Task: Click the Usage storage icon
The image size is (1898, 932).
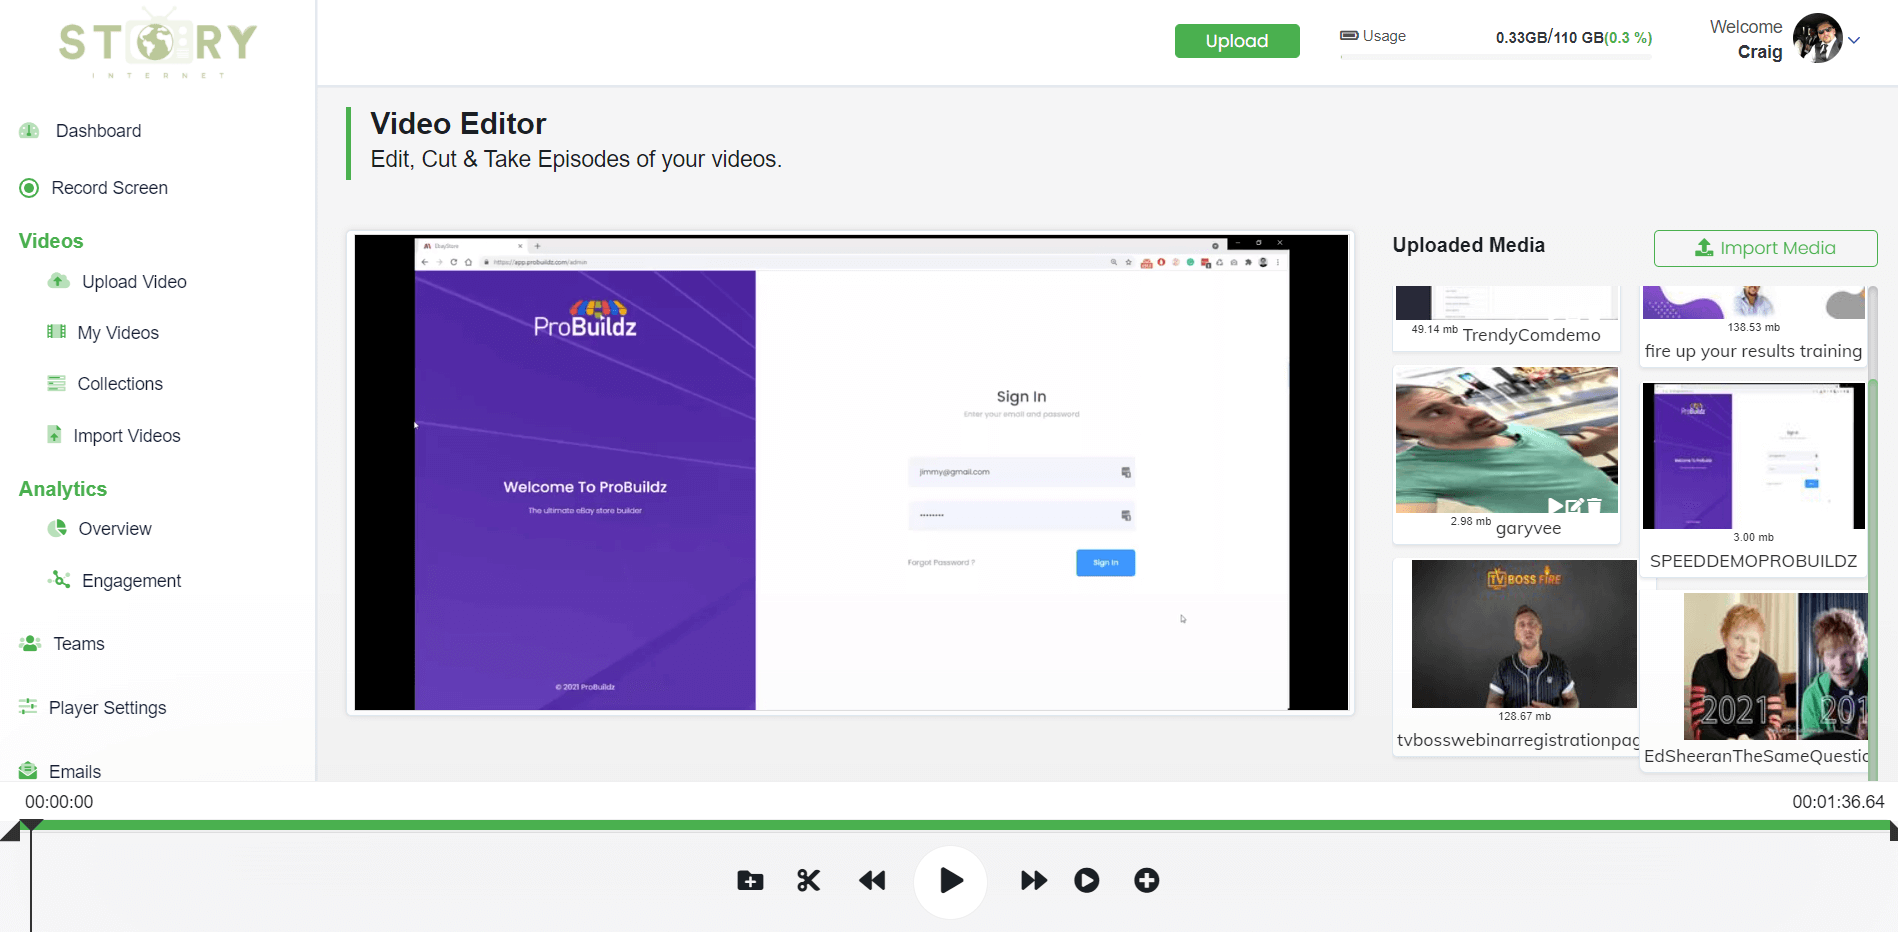Action: (x=1349, y=36)
